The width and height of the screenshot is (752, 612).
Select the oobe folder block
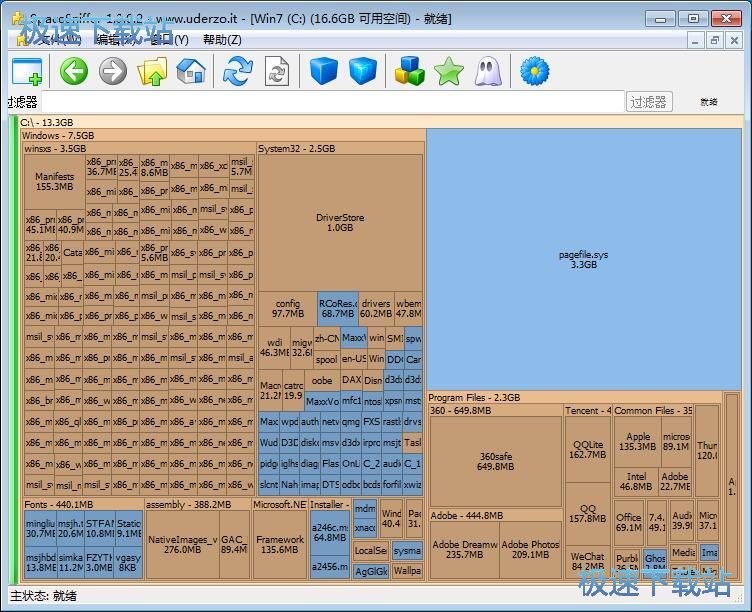[x=322, y=380]
